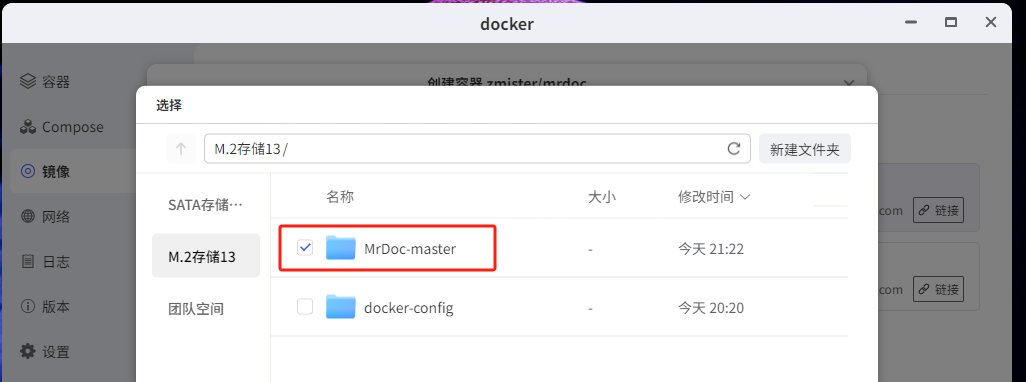
Task: Click the MrDoc-master folder icon
Action: [340, 248]
